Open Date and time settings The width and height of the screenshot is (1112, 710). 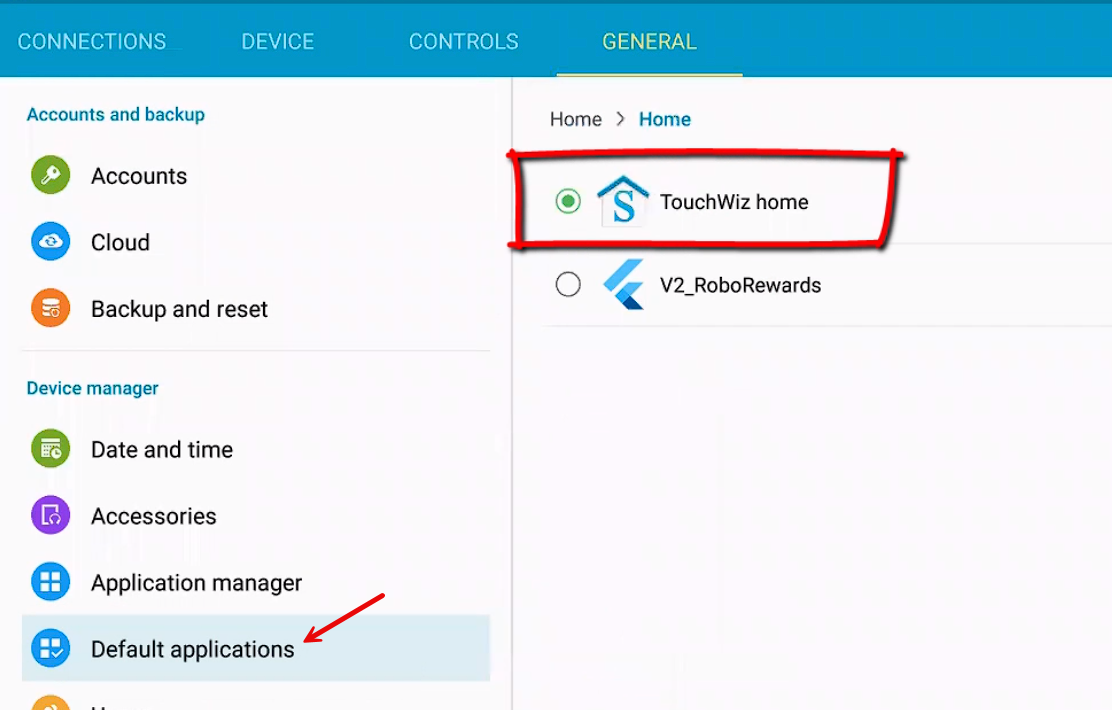click(256, 449)
